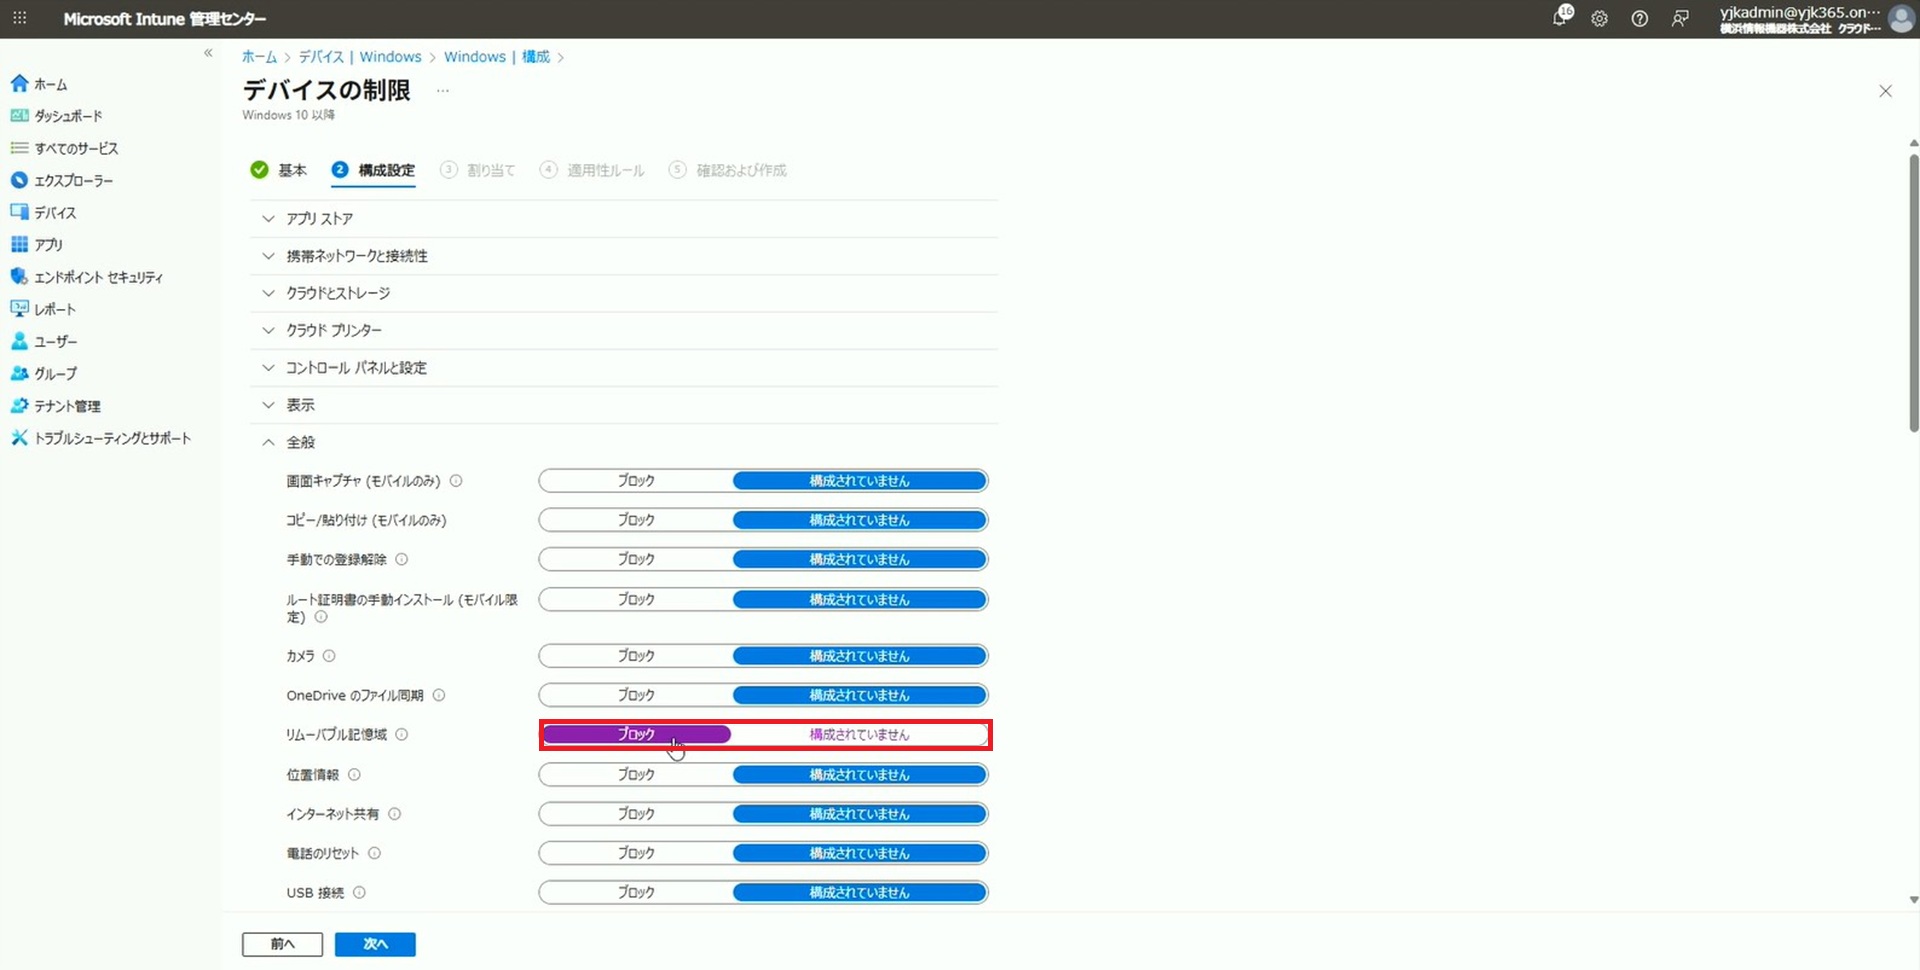Click the help question mark icon
Viewport: 1920px width, 970px height.
(1640, 19)
